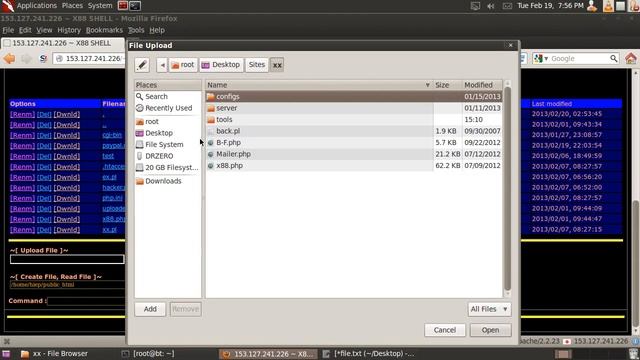Image resolution: width=640 pixels, height=360 pixels.
Task: Close the File Upload dialog
Action: point(510,45)
